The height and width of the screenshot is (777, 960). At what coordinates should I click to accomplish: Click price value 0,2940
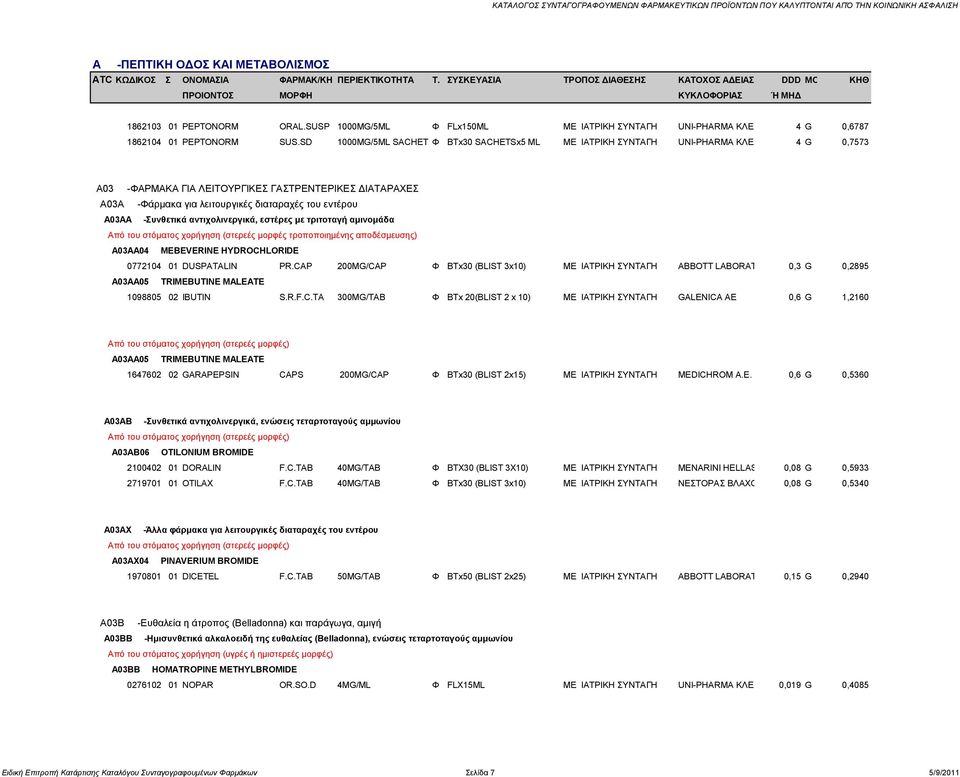click(855, 576)
